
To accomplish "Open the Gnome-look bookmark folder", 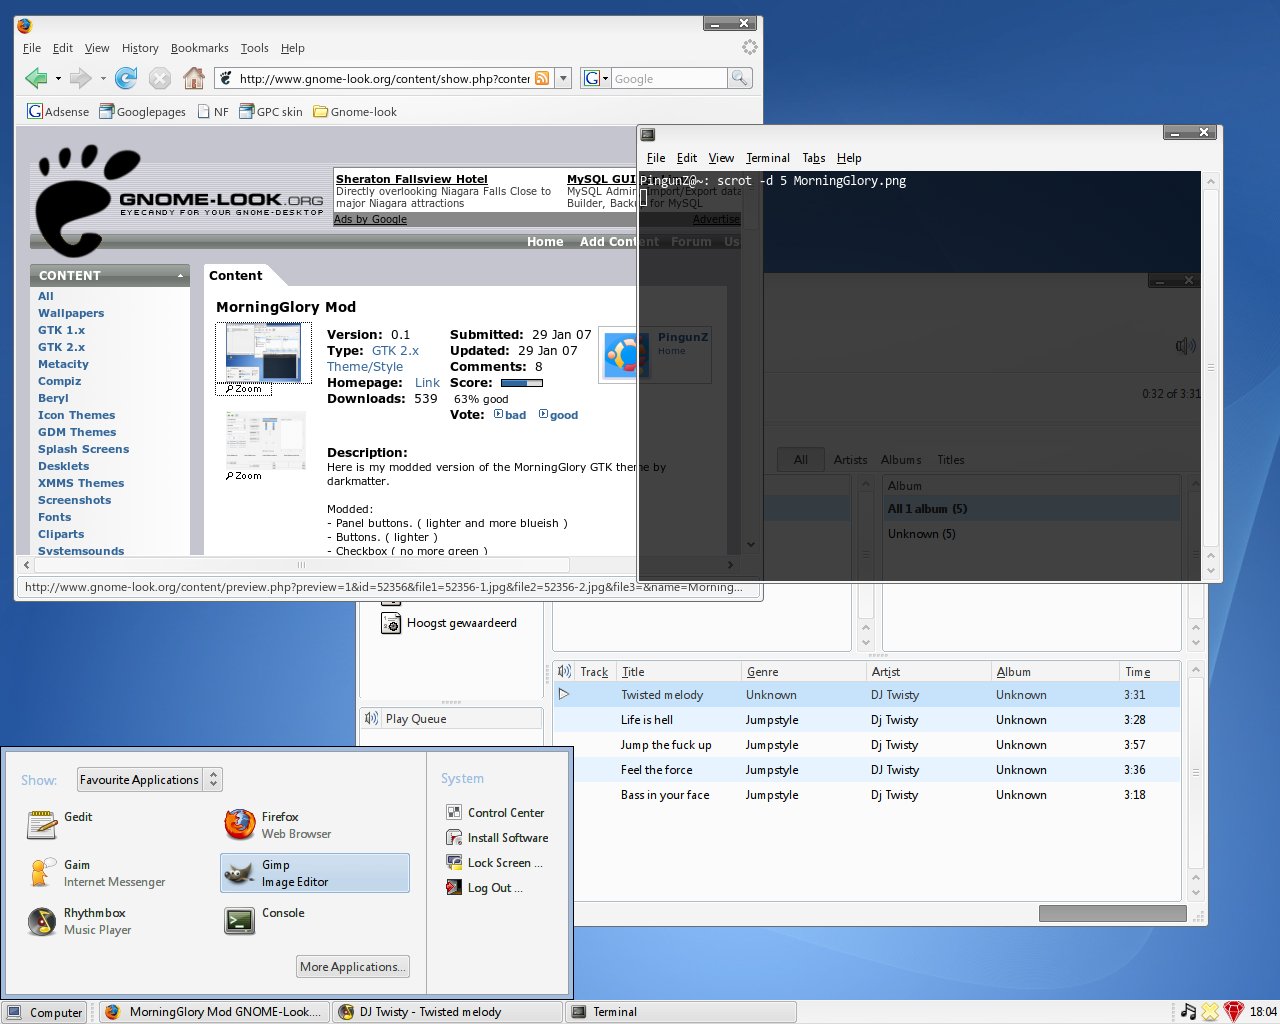I will tap(355, 111).
